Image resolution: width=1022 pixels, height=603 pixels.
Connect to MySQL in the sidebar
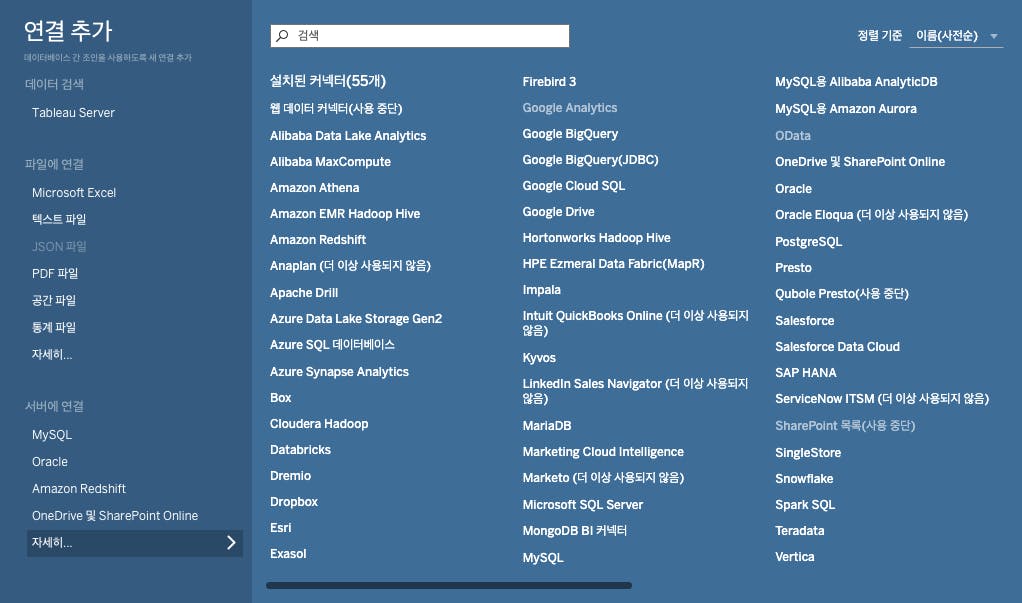point(51,435)
